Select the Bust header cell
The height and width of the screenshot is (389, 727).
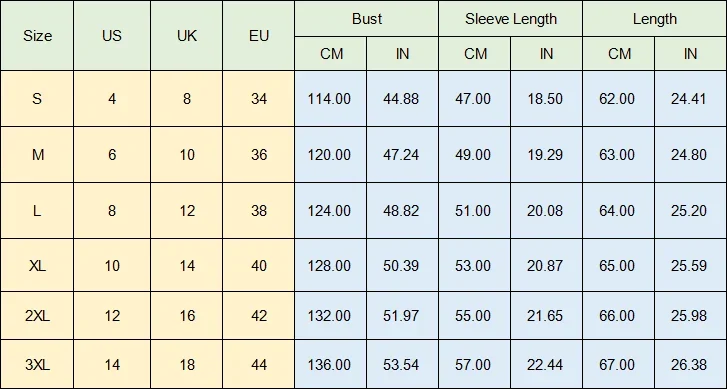[367, 19]
